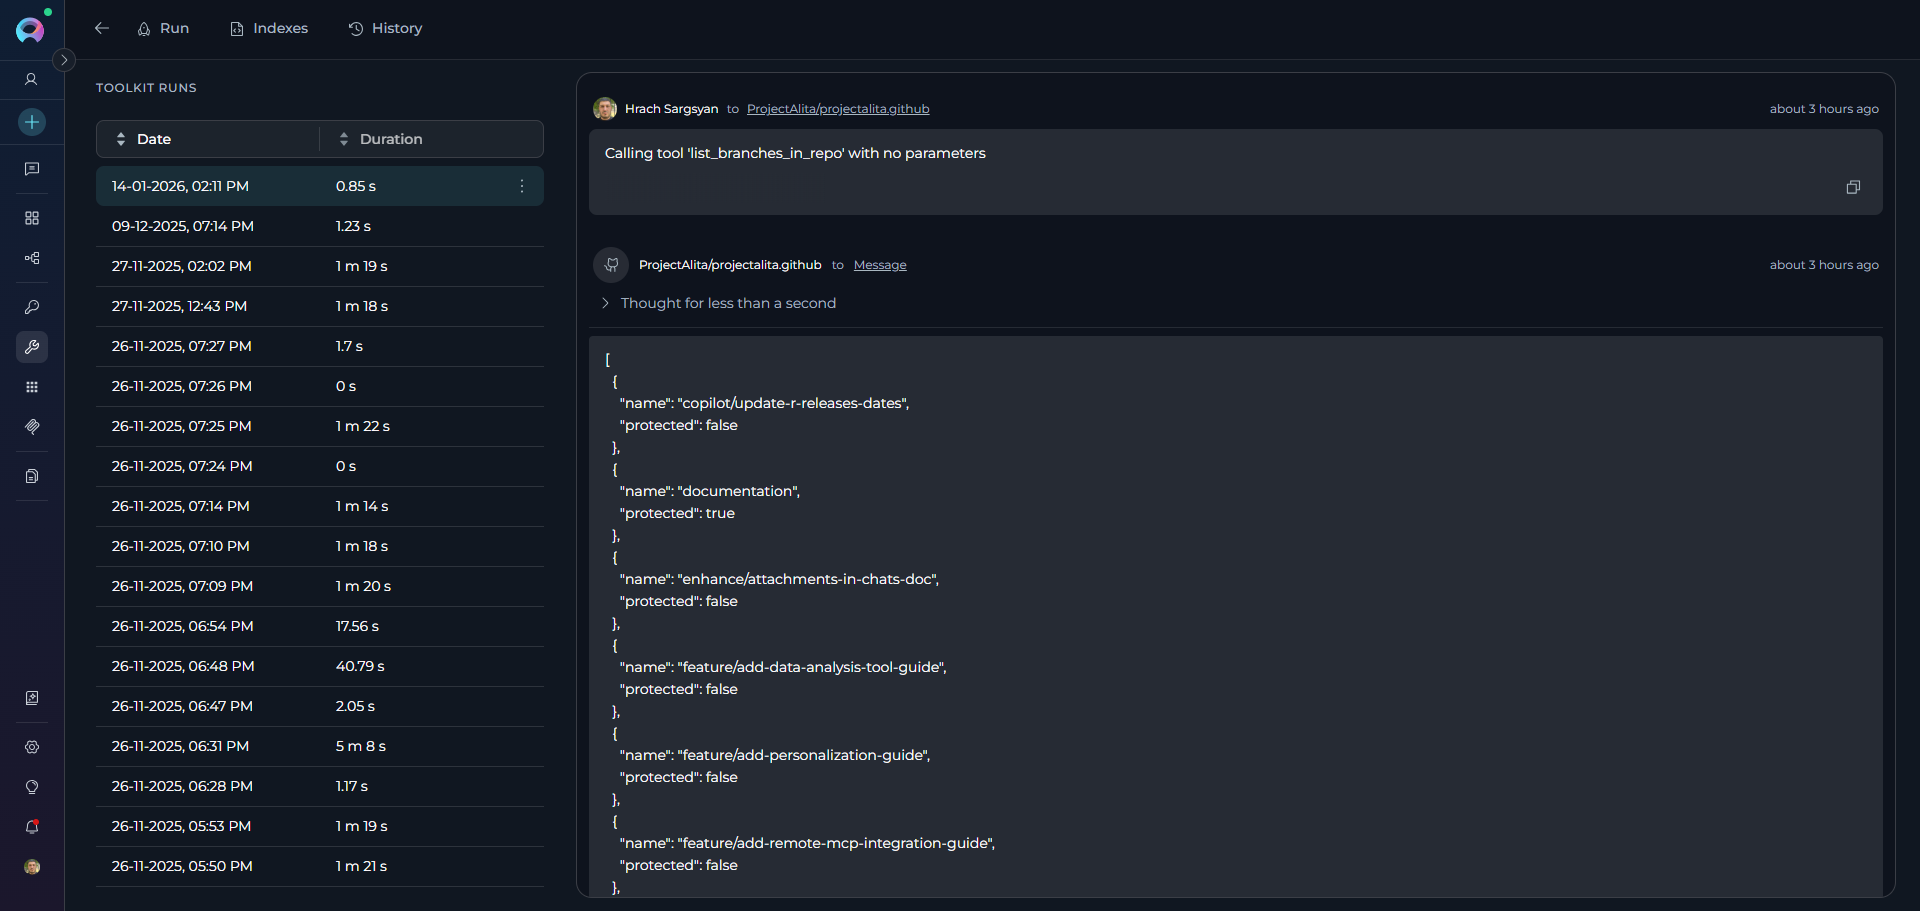This screenshot has height=911, width=1920.
Task: Sort toolkit runs by Duration
Action: 390,139
